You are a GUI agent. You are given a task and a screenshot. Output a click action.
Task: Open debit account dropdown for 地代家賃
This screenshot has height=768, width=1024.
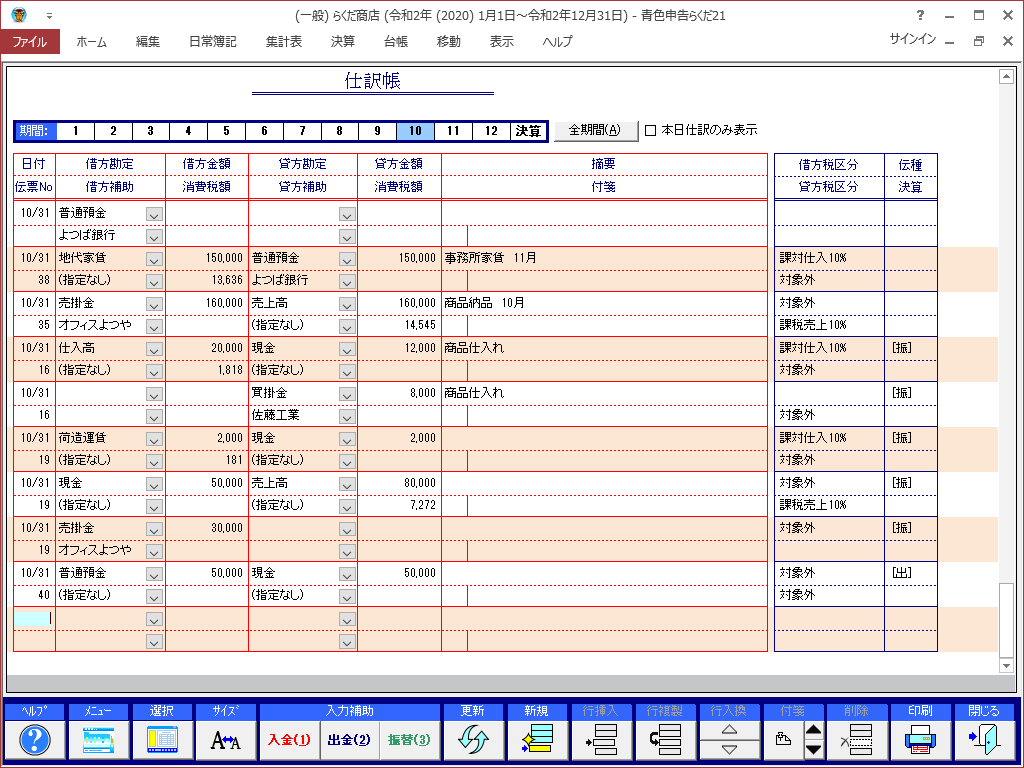(x=154, y=259)
